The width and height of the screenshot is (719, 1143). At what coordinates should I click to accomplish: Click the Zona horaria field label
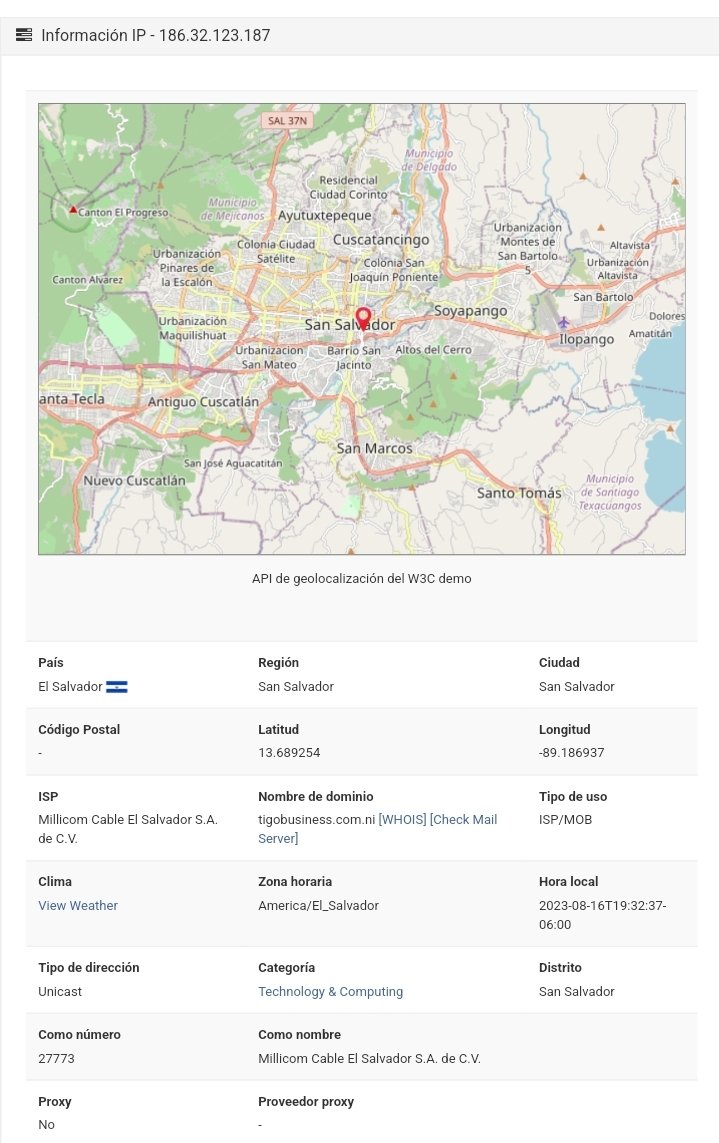[x=295, y=881]
